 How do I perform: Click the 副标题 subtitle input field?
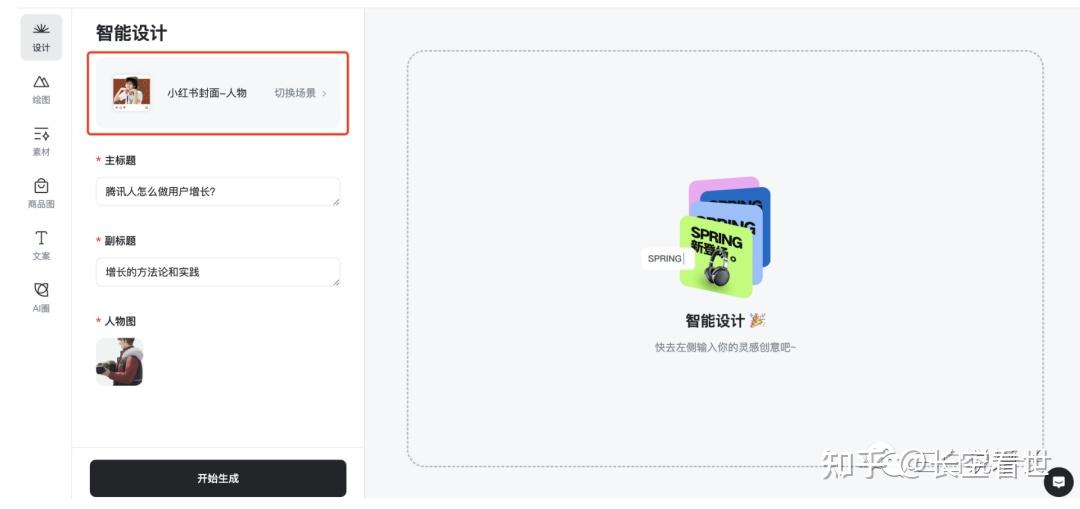(218, 272)
